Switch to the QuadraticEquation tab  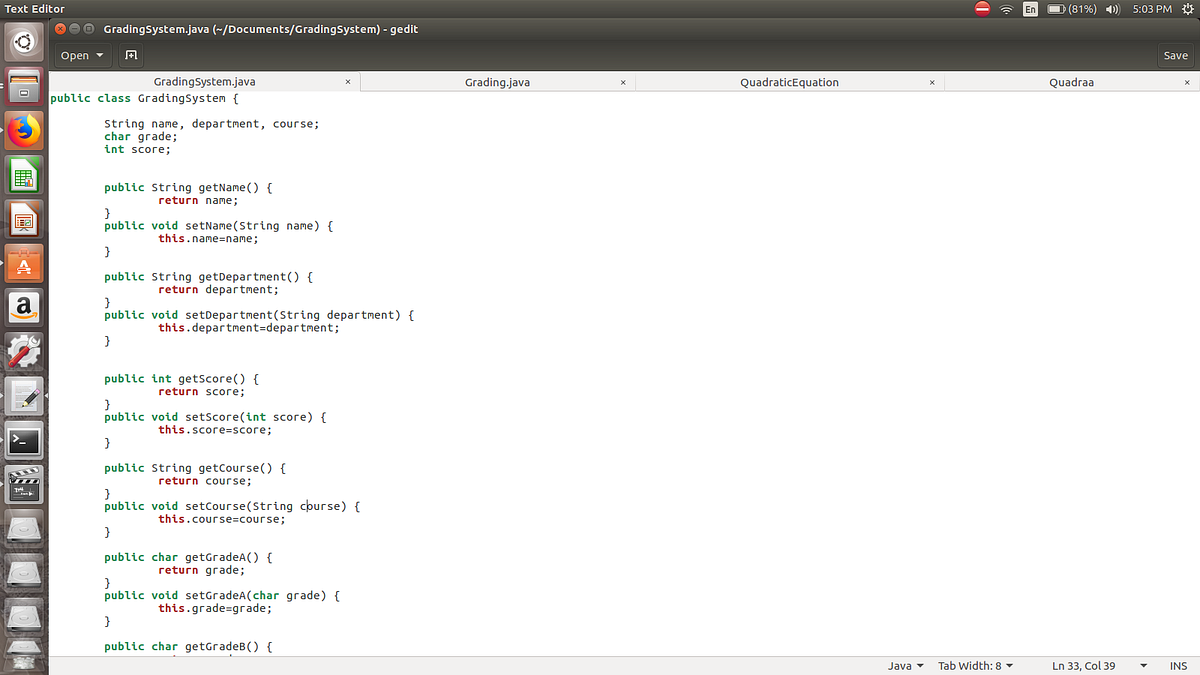(x=790, y=82)
